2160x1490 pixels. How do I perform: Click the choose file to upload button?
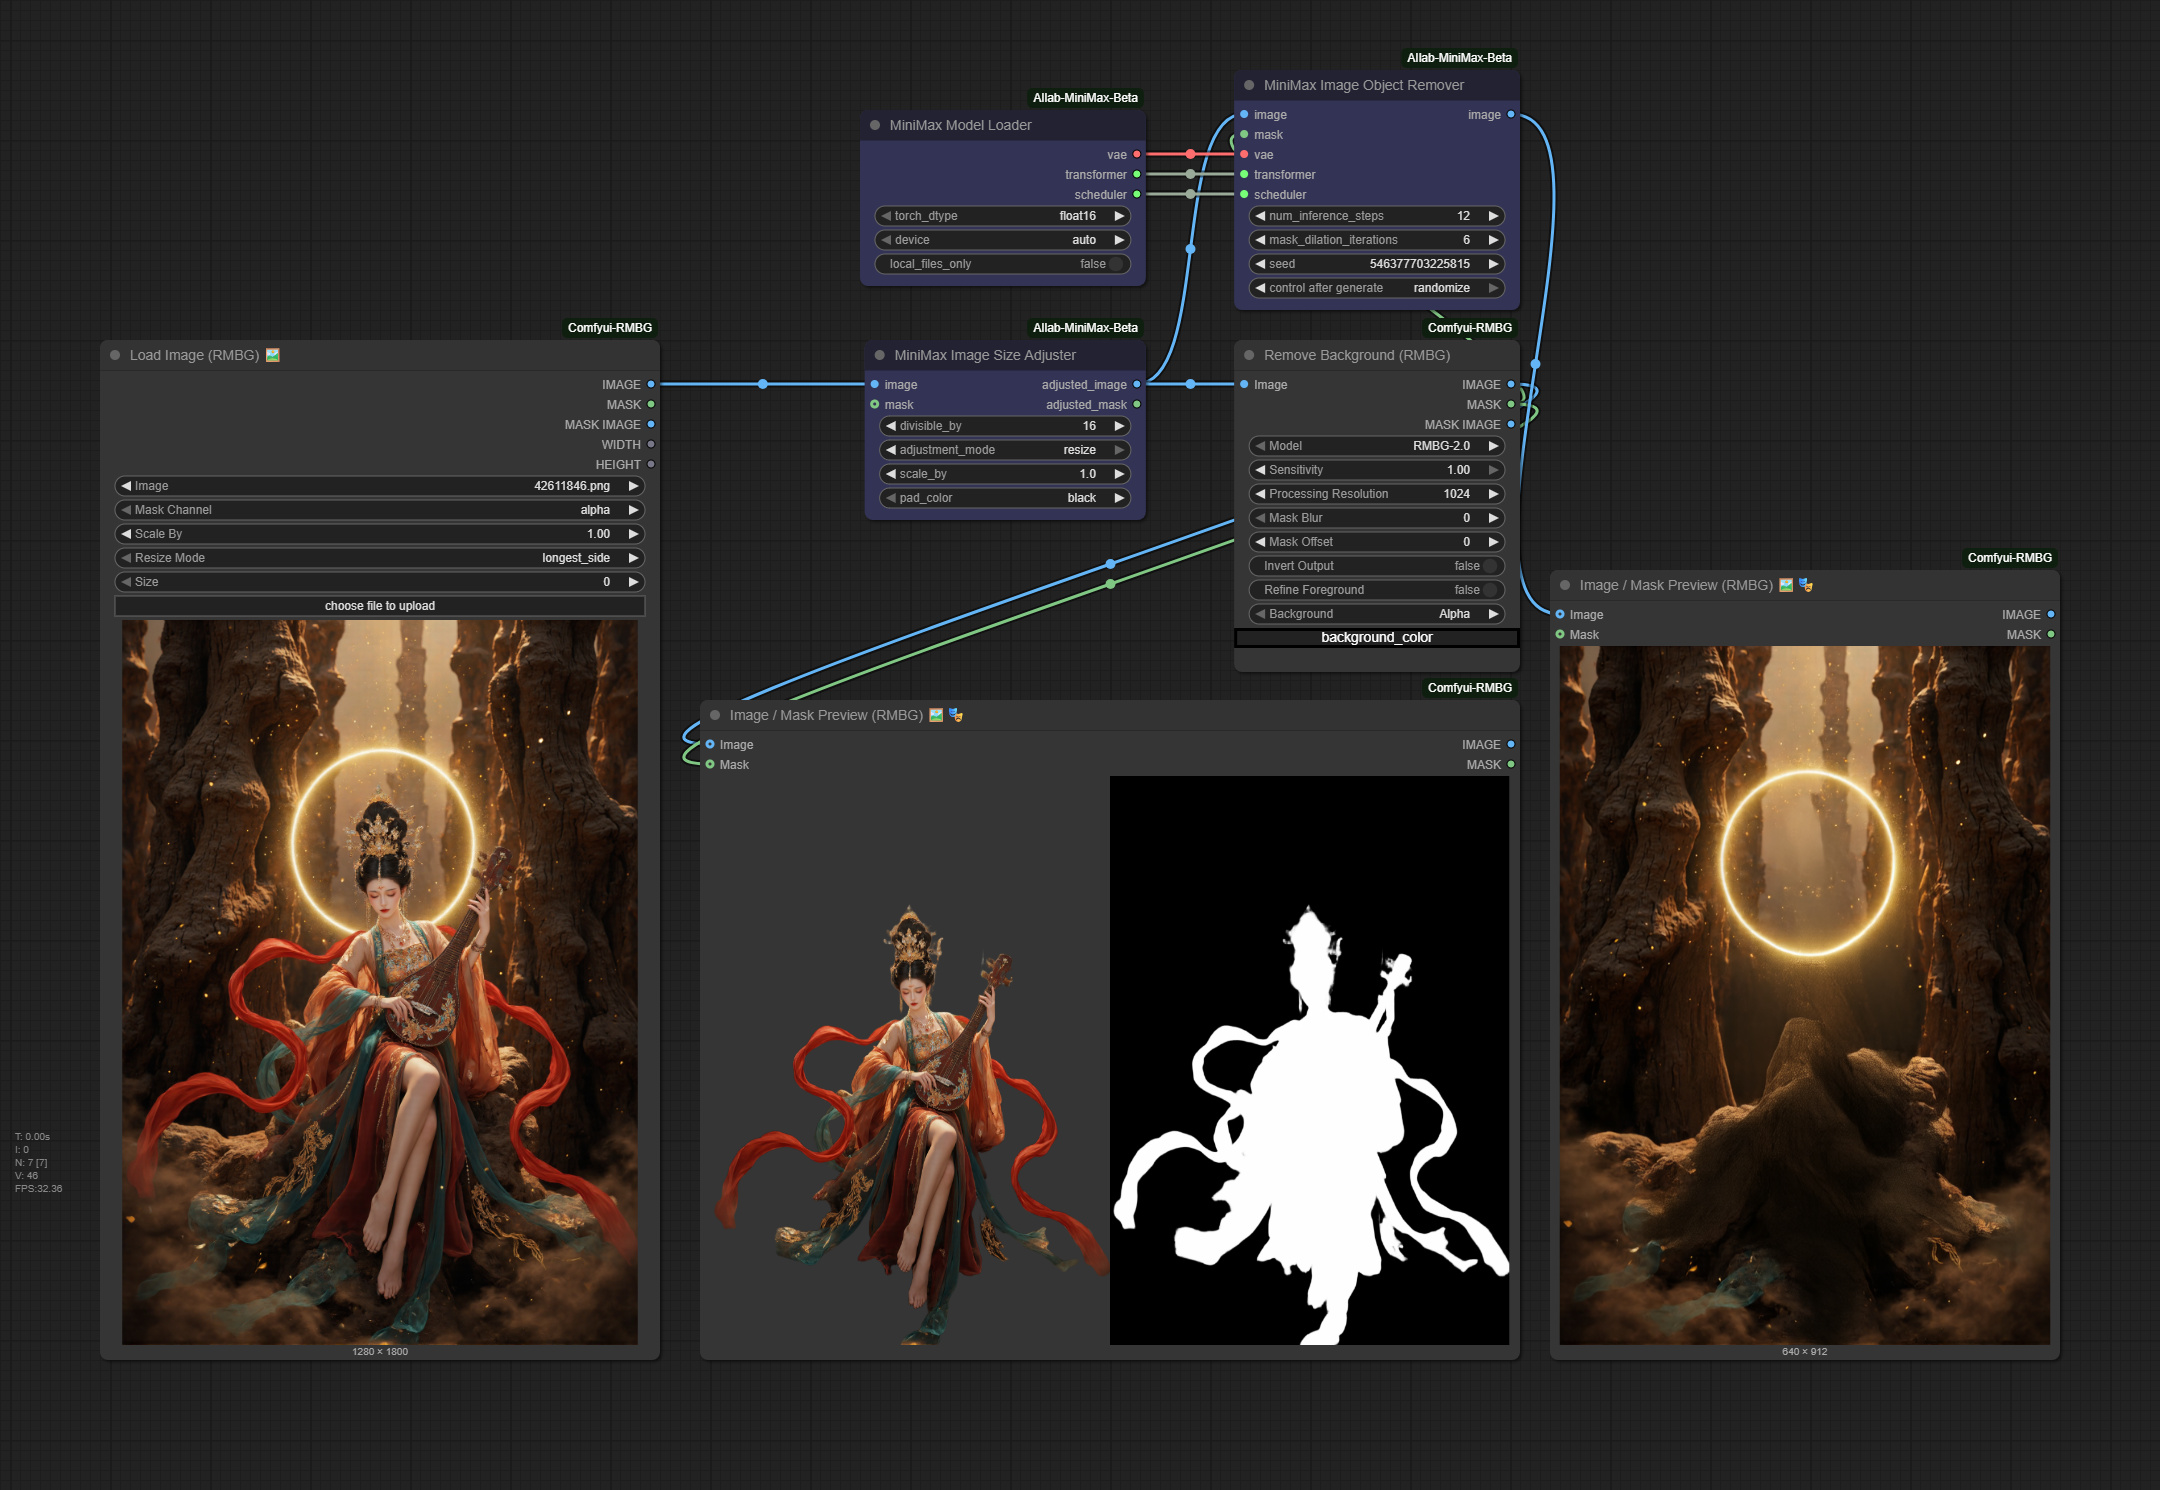380,605
